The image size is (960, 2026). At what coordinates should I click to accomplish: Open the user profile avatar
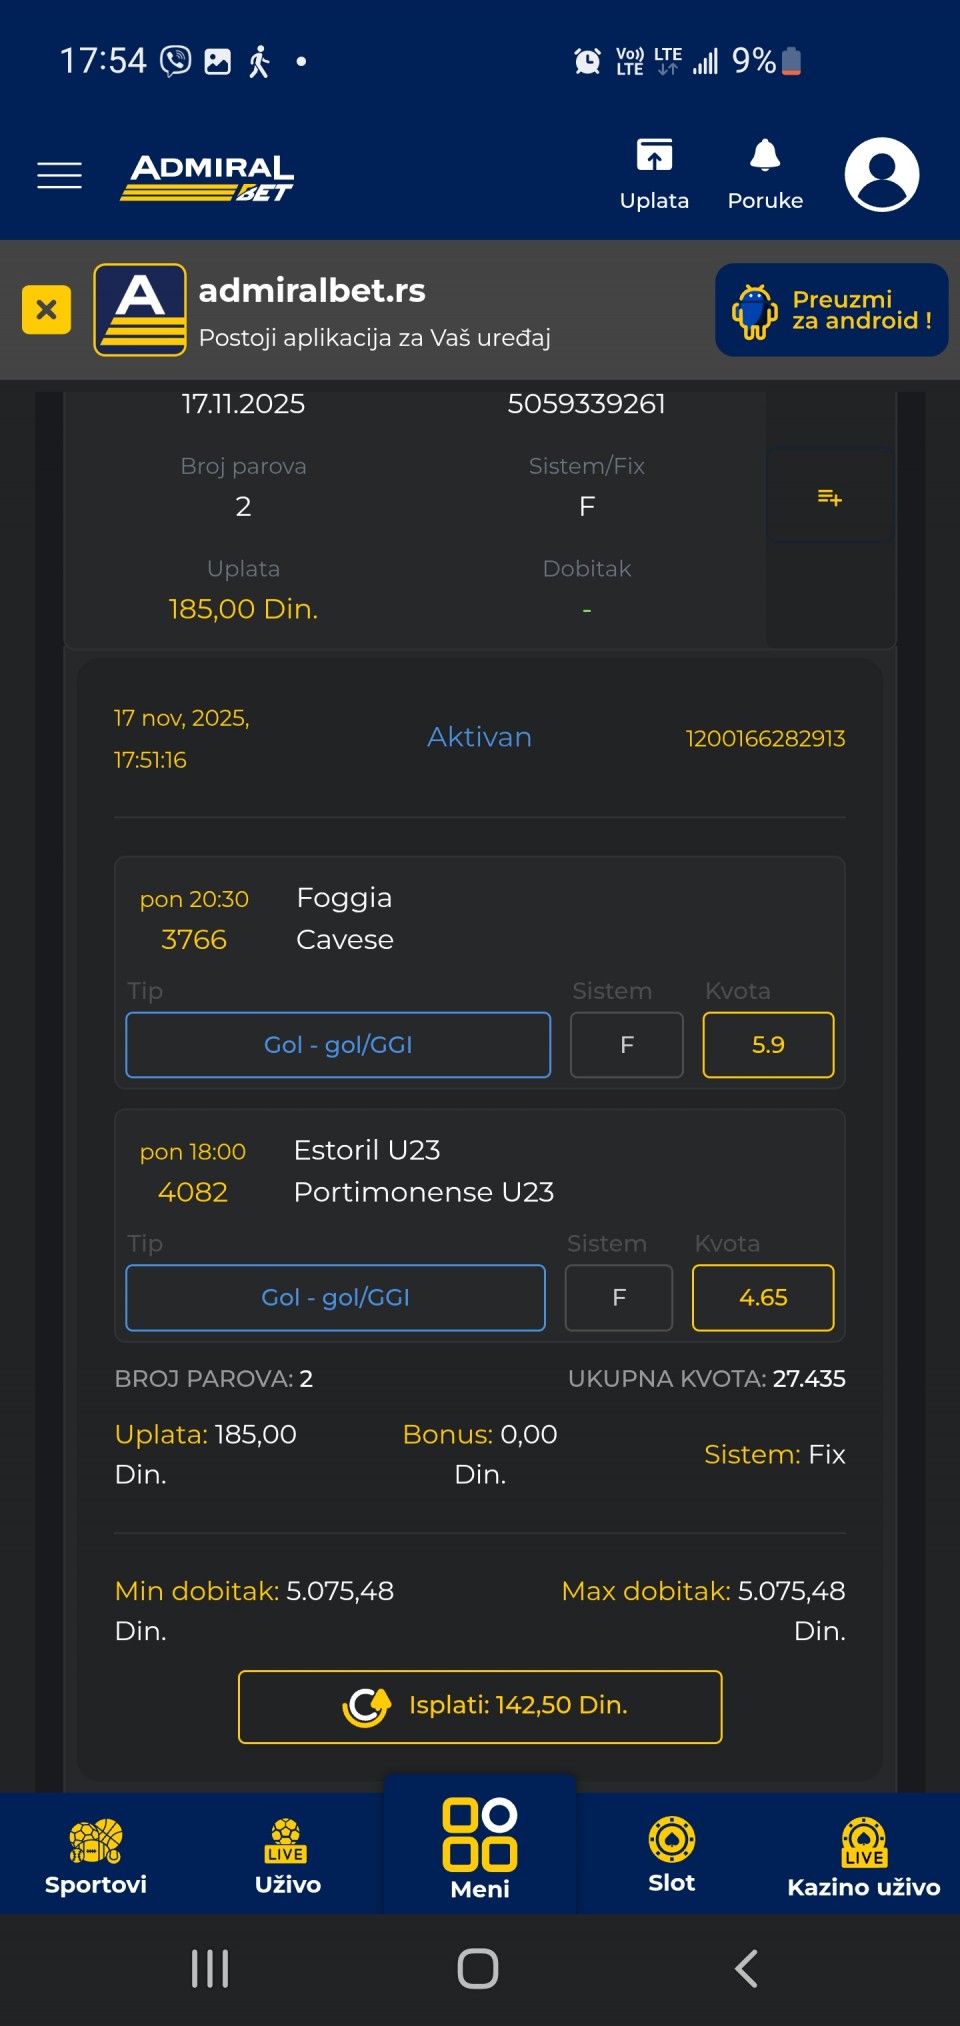point(881,174)
